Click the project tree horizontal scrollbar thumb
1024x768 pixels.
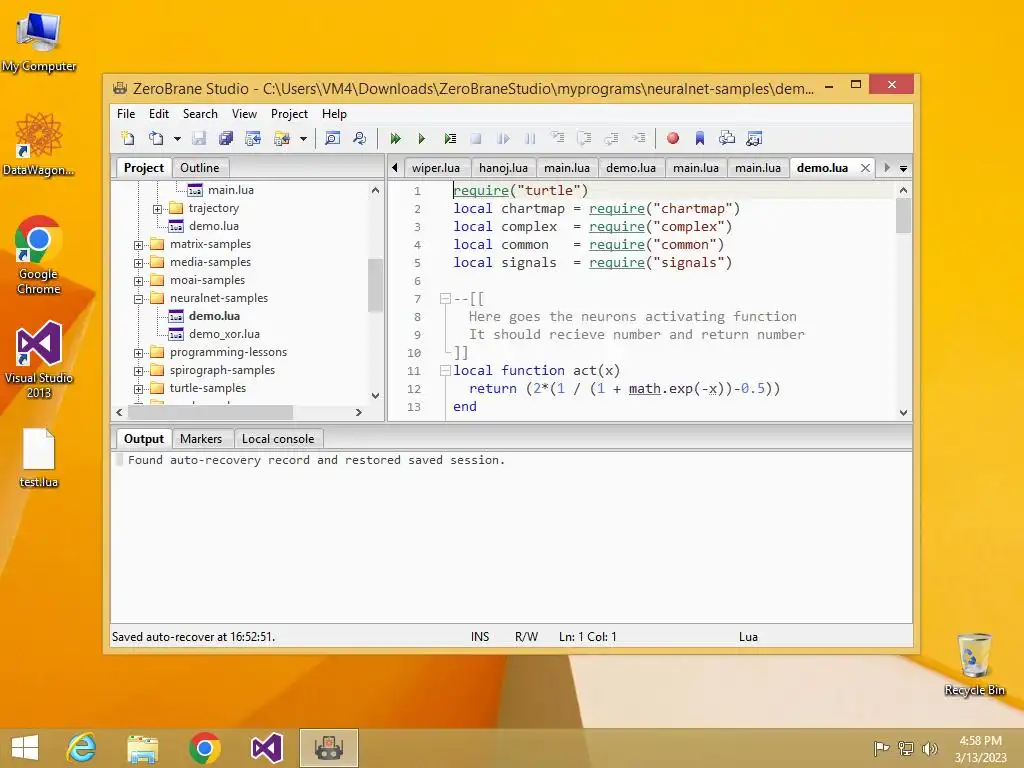[x=210, y=412]
